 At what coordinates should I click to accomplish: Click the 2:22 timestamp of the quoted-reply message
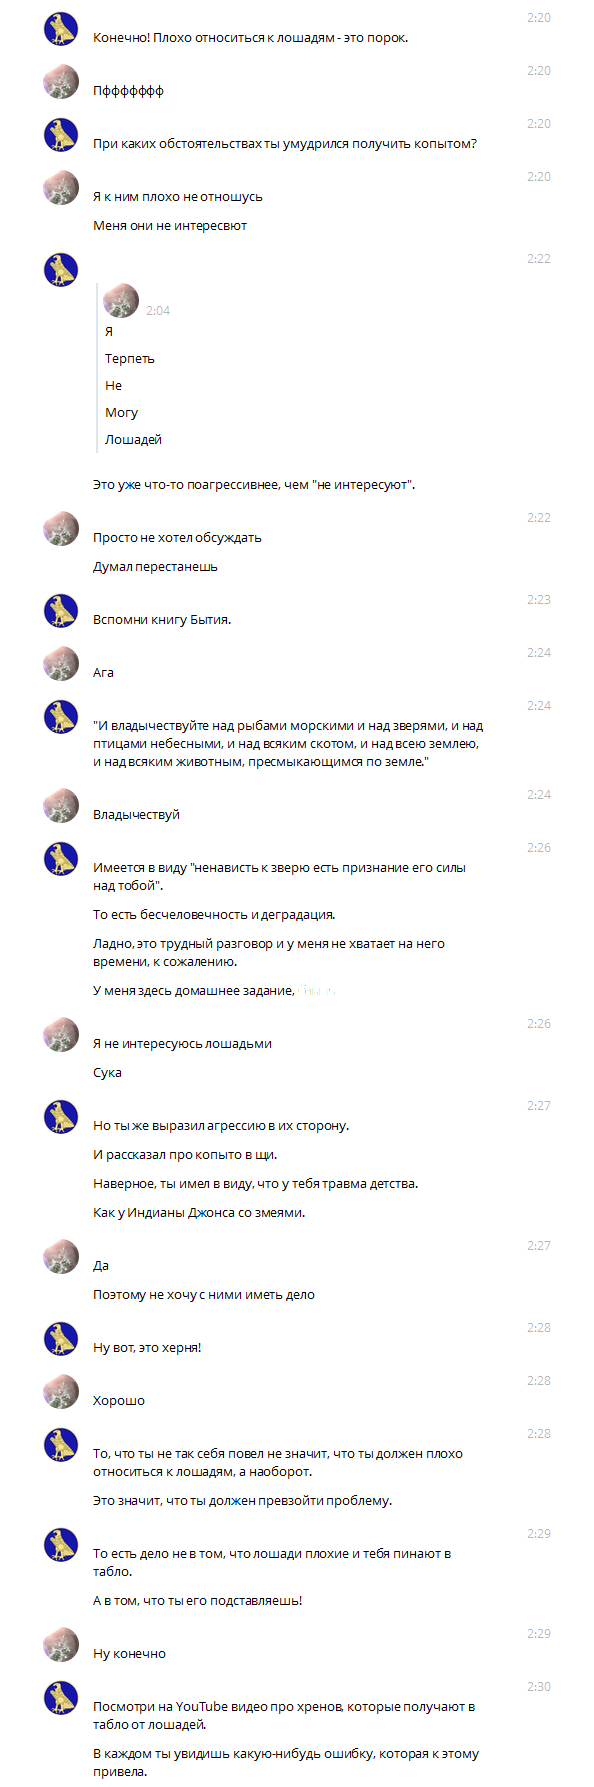click(539, 258)
